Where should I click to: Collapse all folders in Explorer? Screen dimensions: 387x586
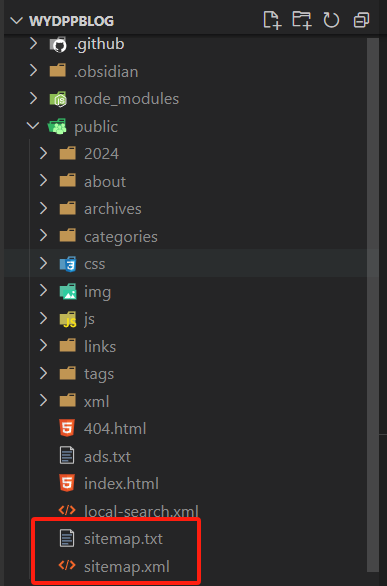pos(361,20)
